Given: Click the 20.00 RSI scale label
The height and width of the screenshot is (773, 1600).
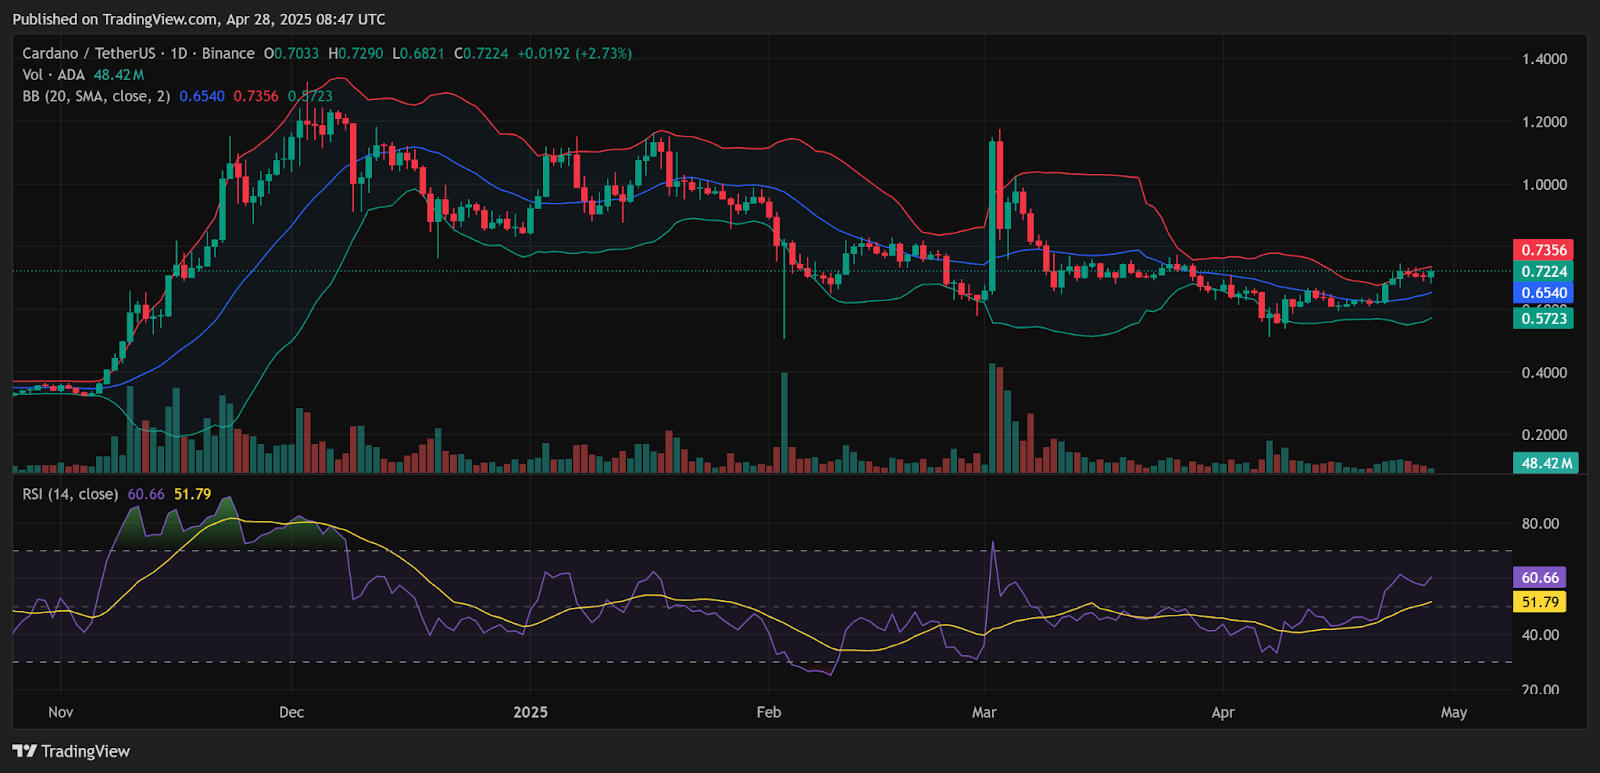Looking at the screenshot, I should coord(1540,689).
